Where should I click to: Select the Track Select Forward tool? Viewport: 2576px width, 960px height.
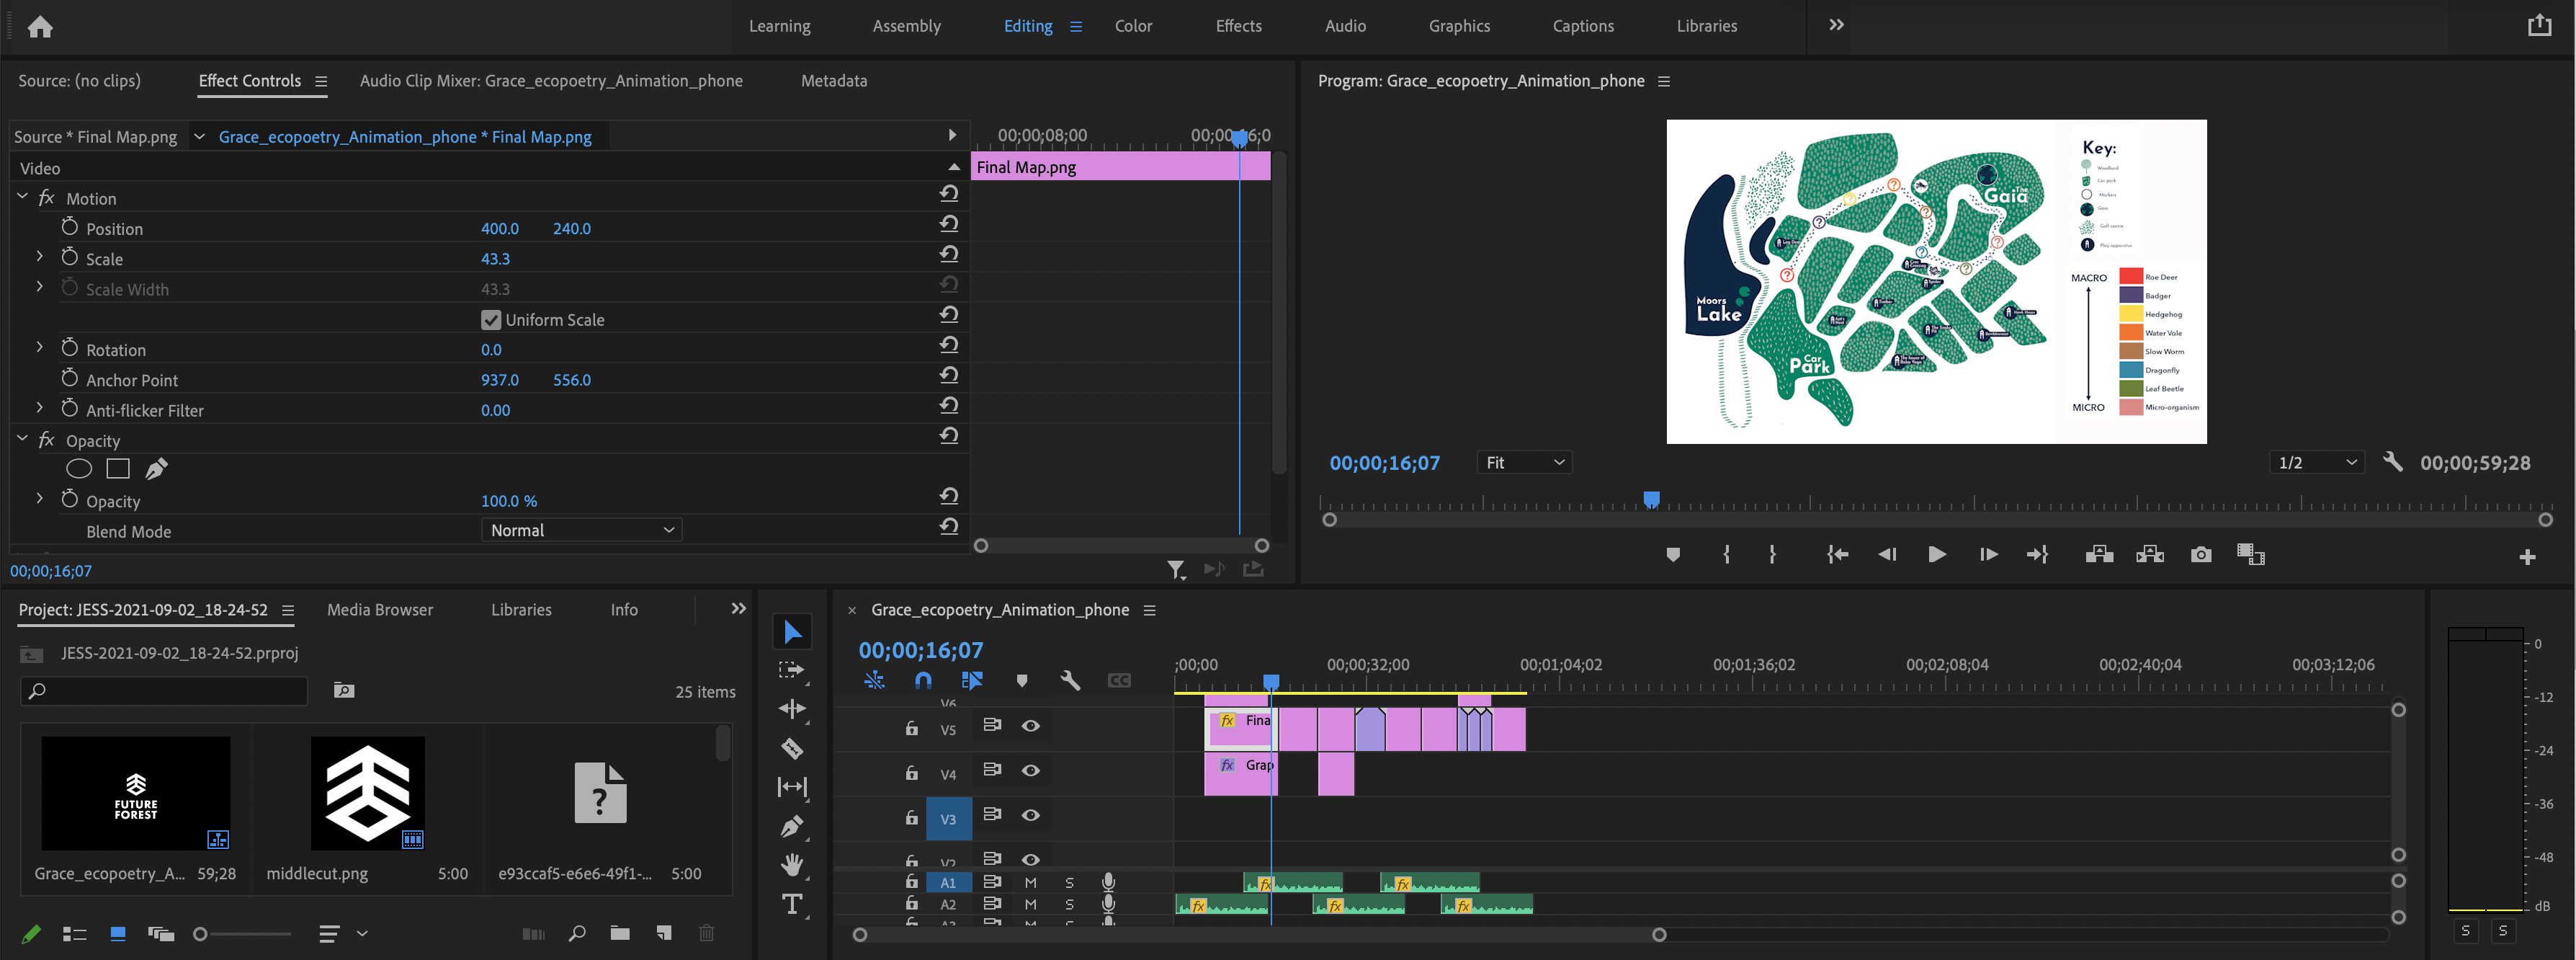[792, 671]
